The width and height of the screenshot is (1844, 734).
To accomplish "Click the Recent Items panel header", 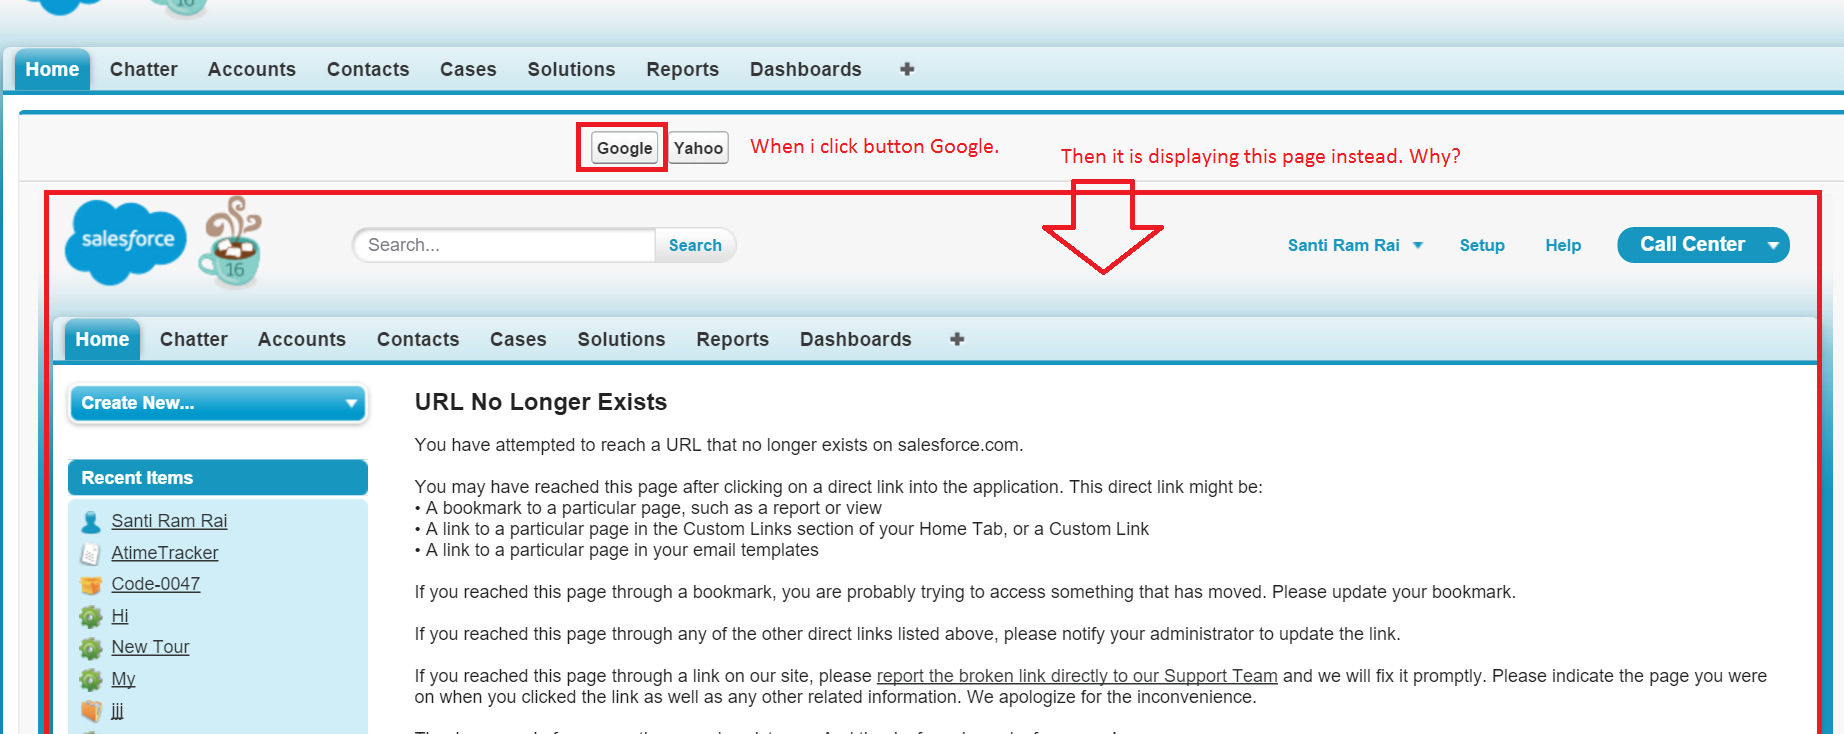I will [218, 478].
